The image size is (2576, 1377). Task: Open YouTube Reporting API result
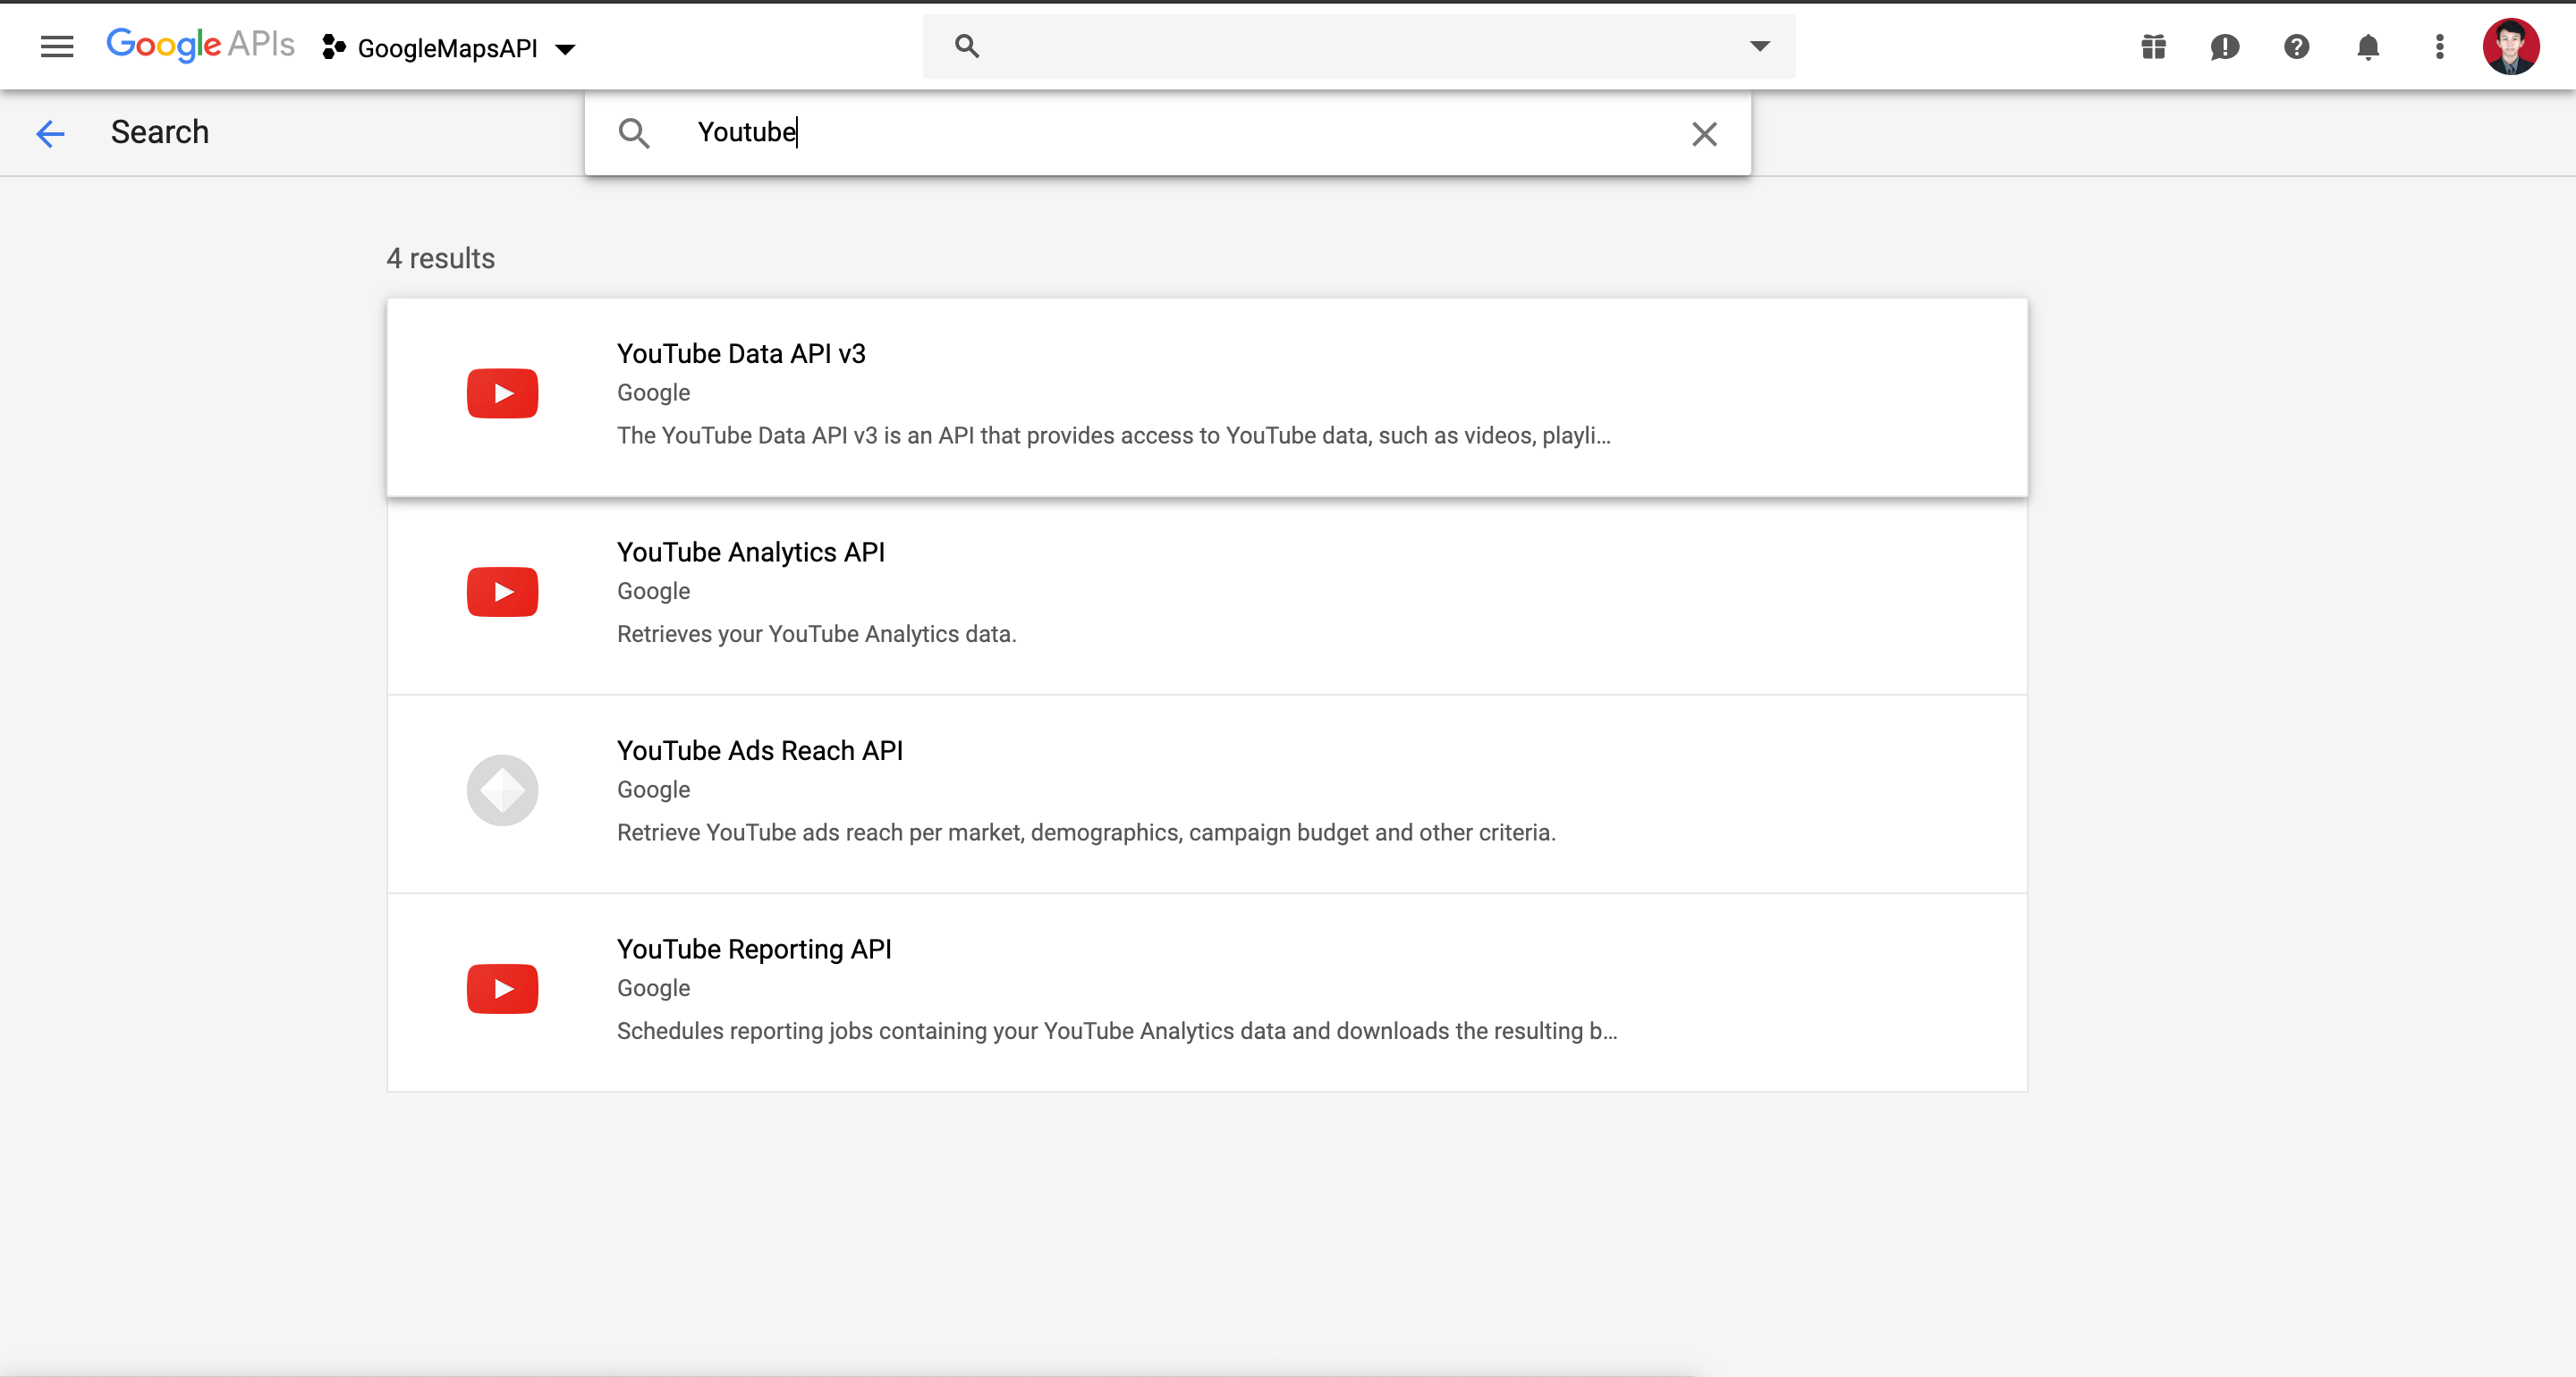click(1207, 992)
